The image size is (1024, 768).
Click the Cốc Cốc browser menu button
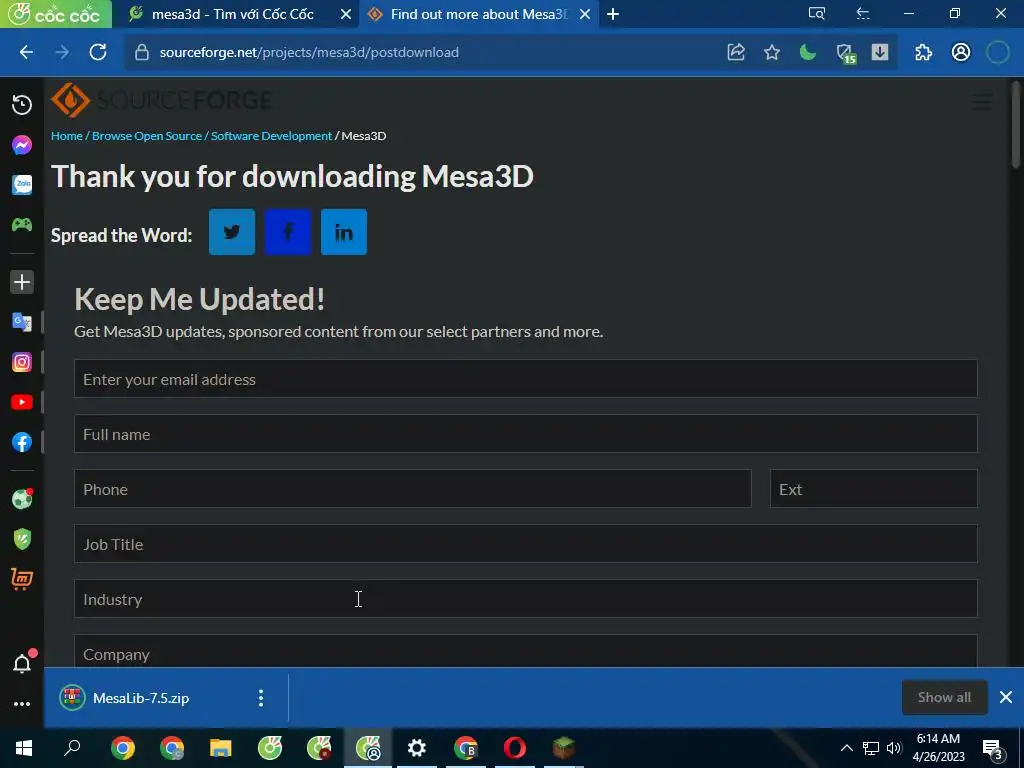coord(56,14)
